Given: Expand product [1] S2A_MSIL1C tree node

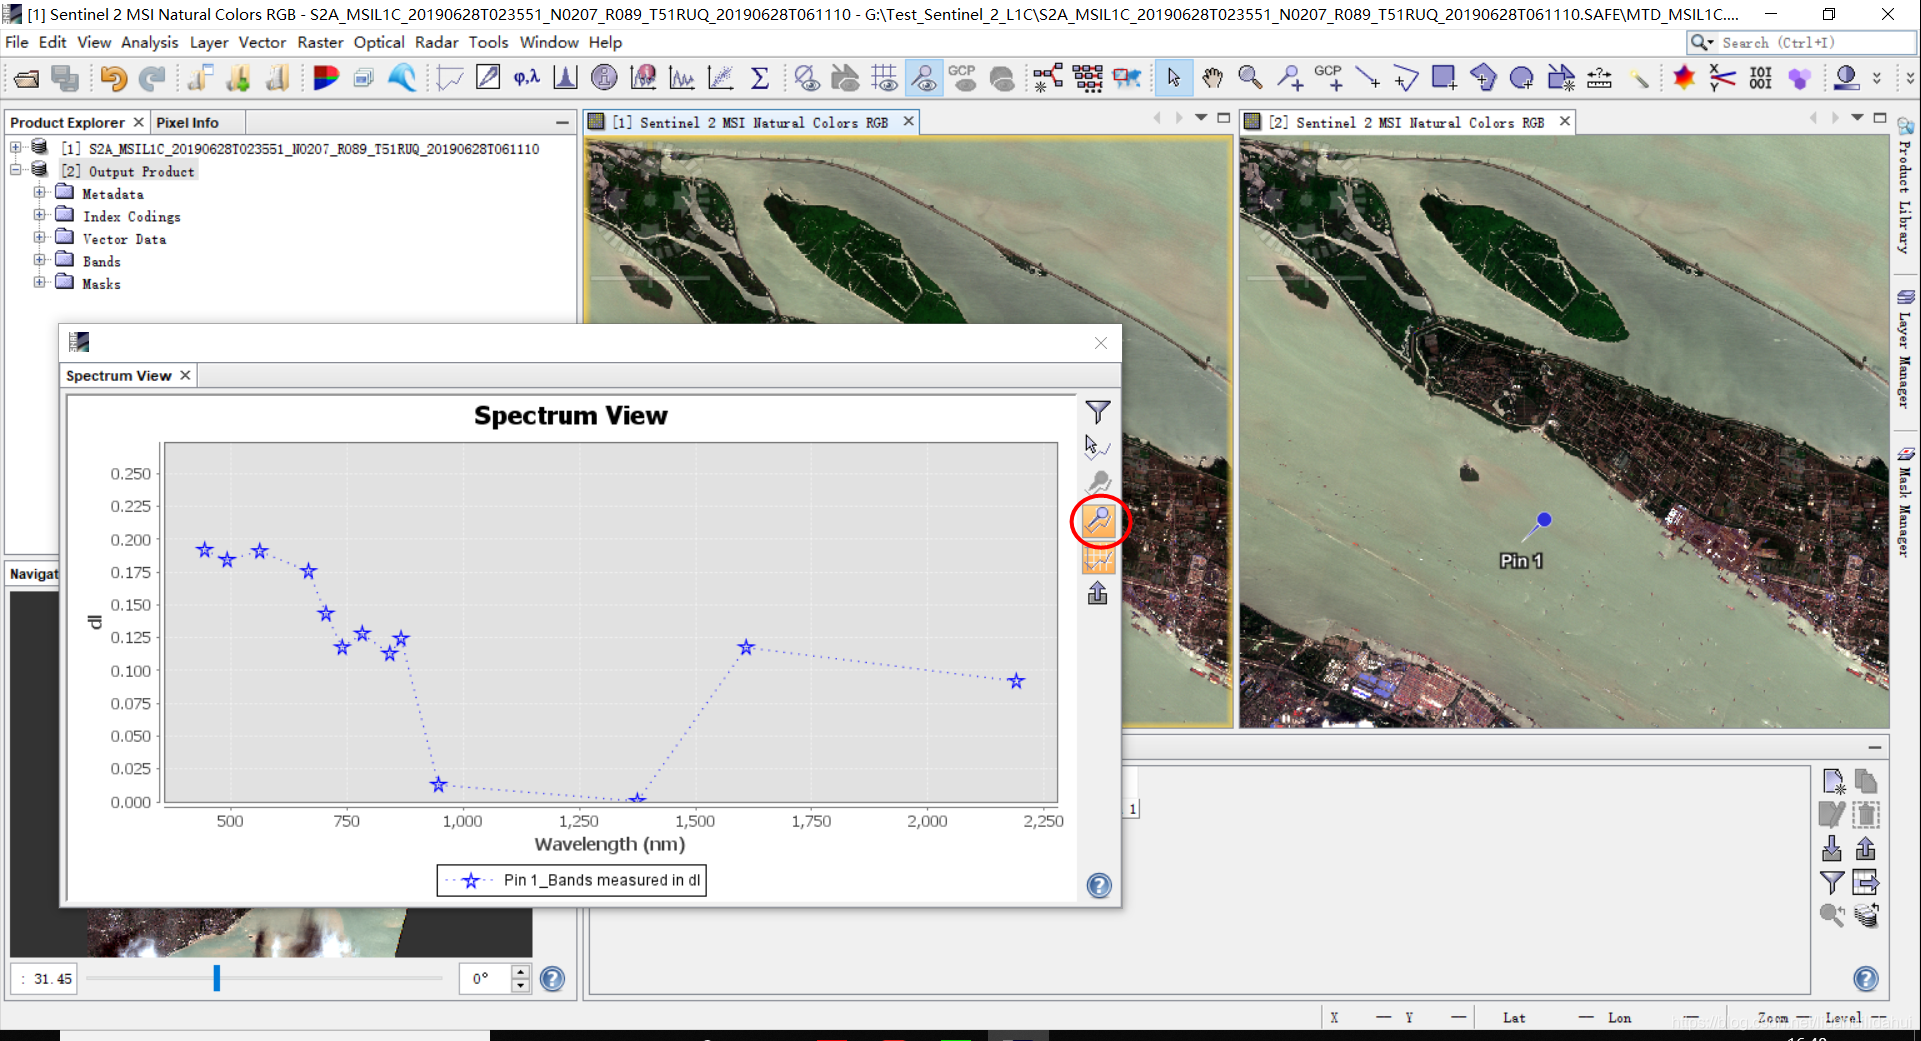Looking at the screenshot, I should [16, 148].
